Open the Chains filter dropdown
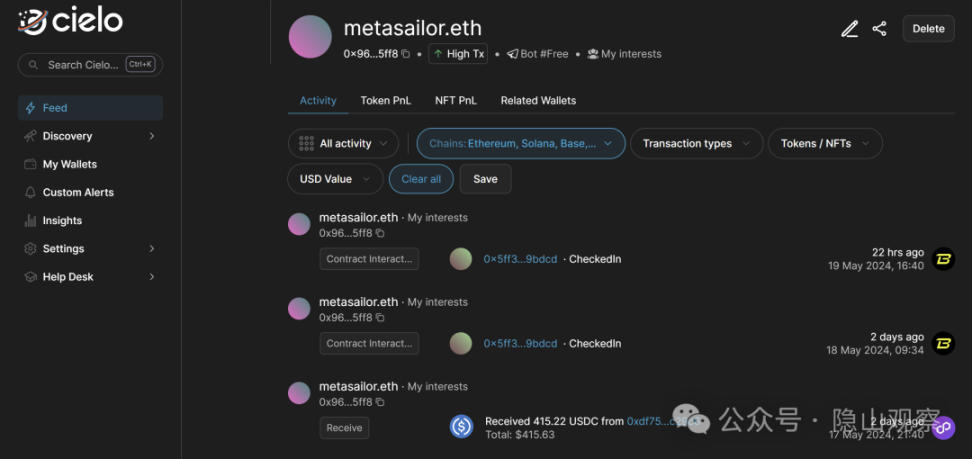Image resolution: width=972 pixels, height=459 pixels. pyautogui.click(x=521, y=143)
